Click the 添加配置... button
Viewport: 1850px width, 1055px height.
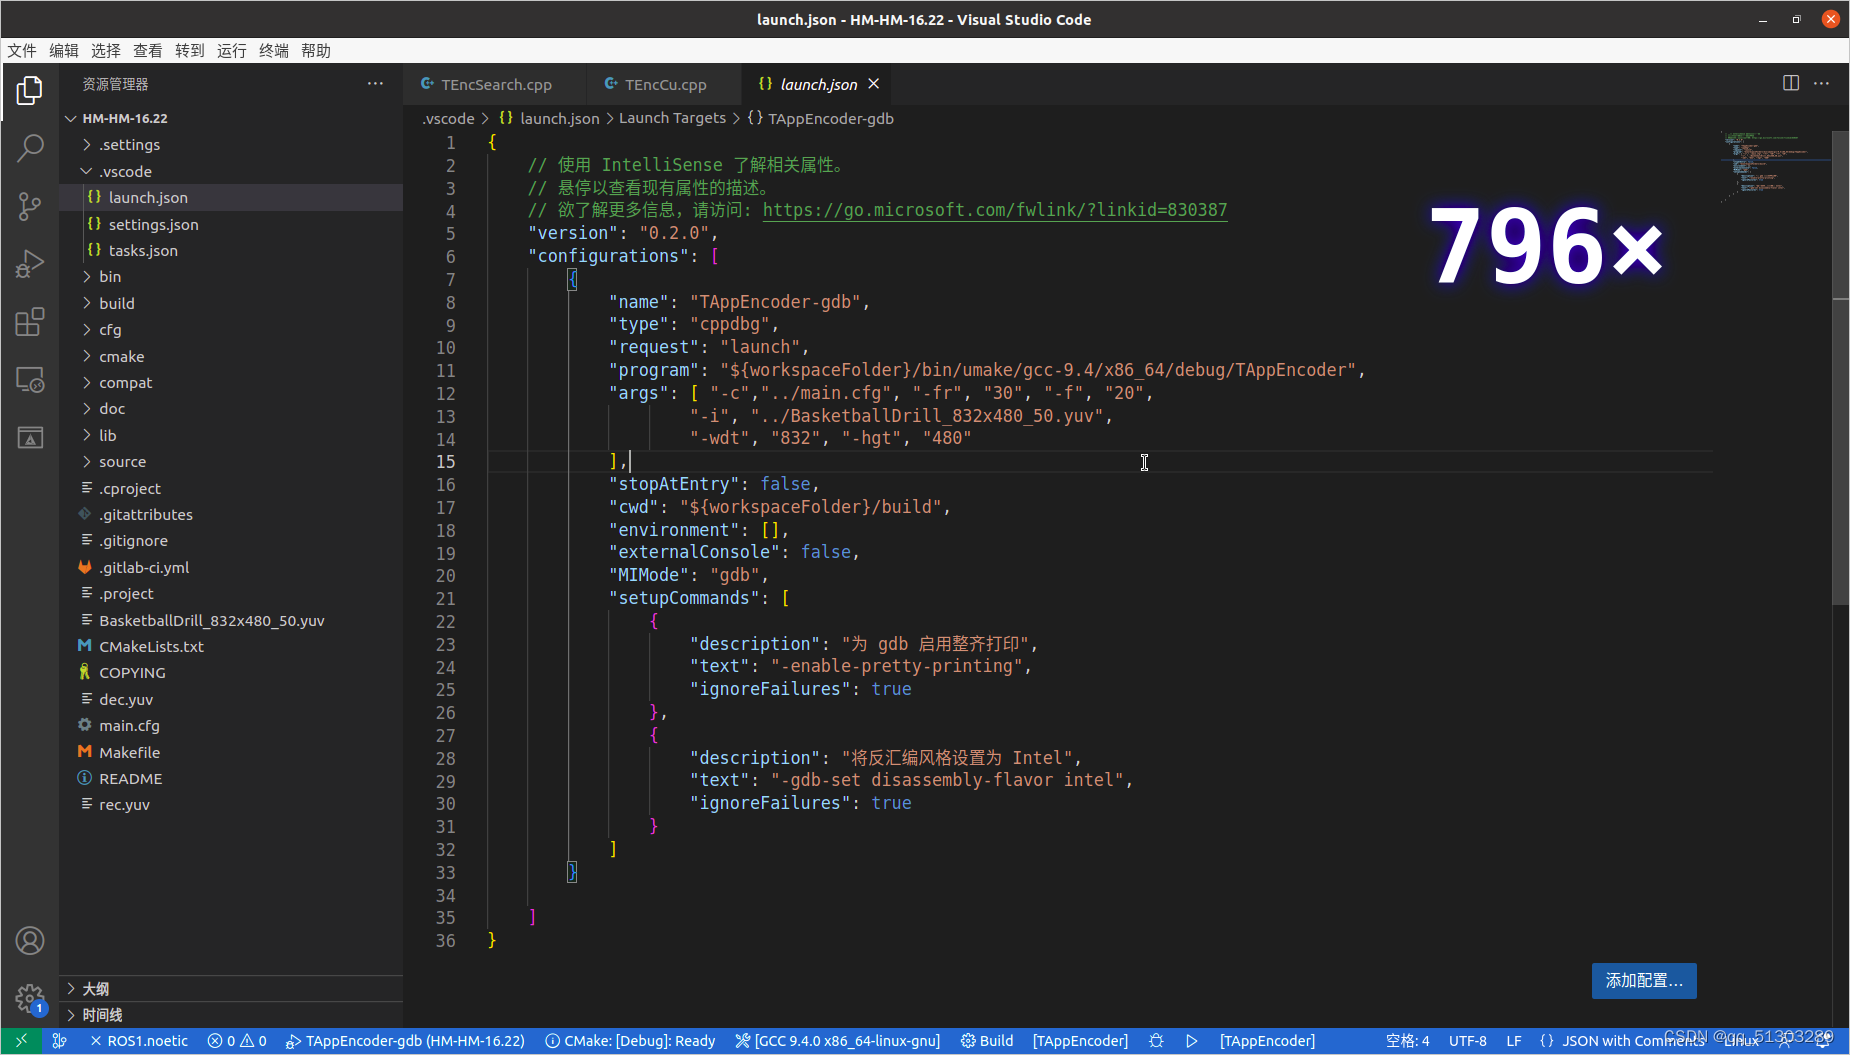pyautogui.click(x=1644, y=981)
